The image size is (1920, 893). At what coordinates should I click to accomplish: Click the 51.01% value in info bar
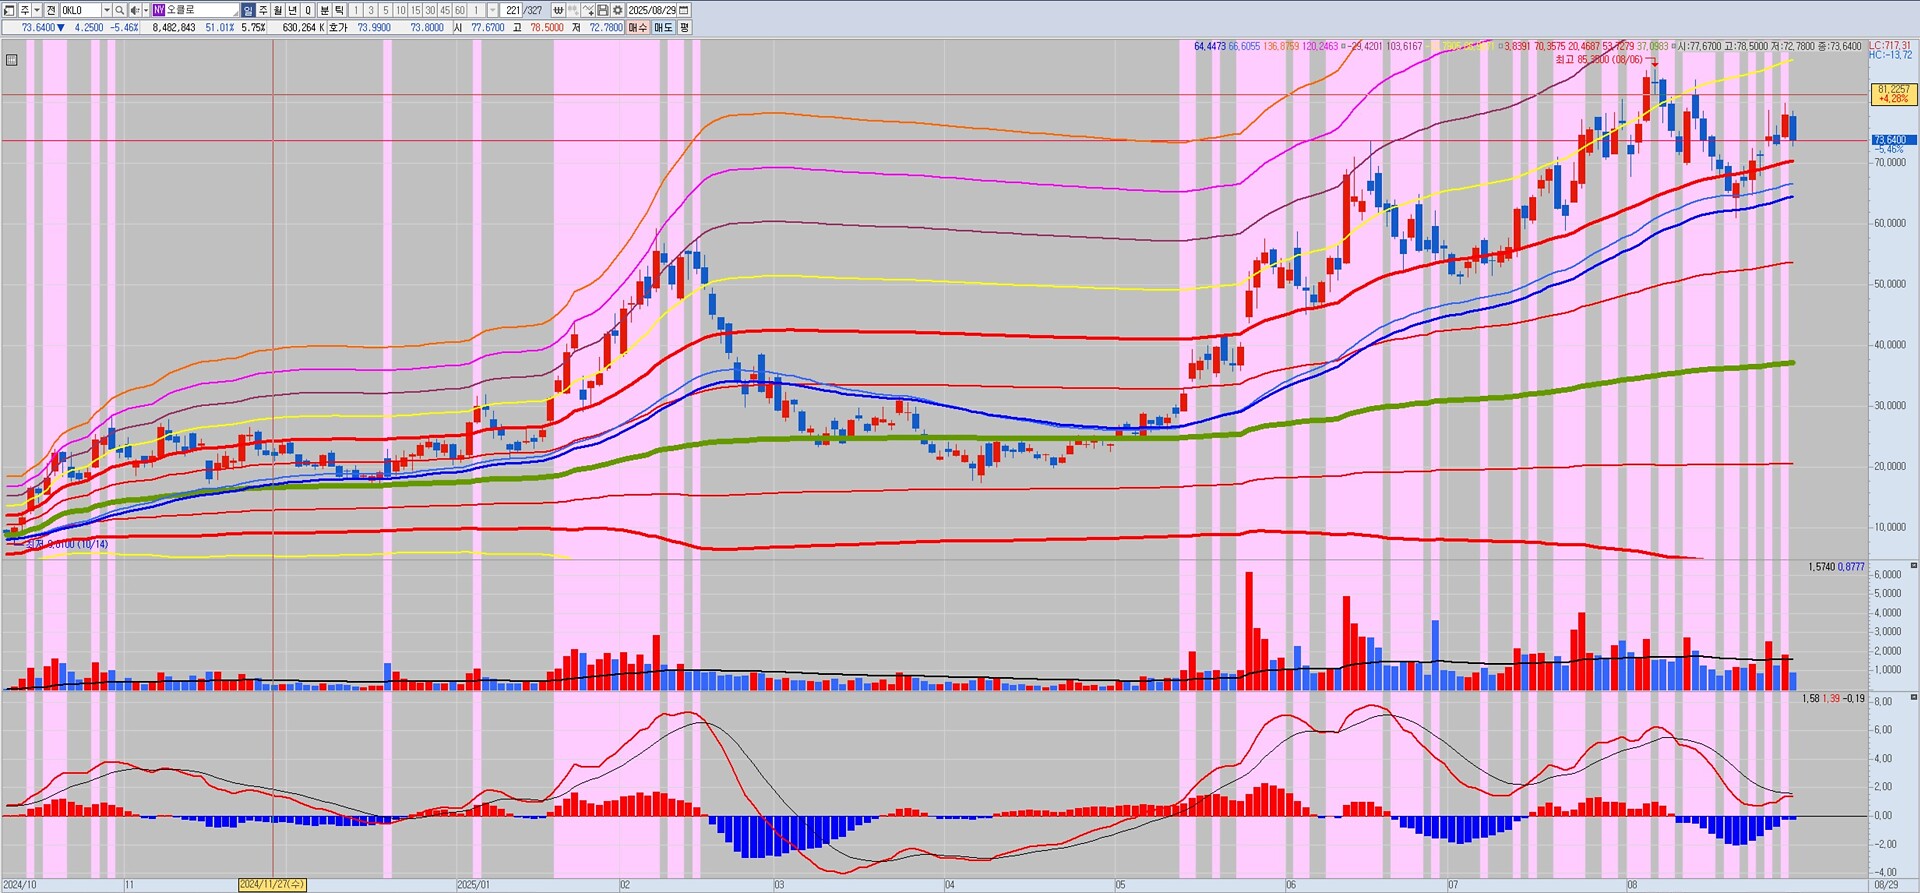tap(220, 28)
